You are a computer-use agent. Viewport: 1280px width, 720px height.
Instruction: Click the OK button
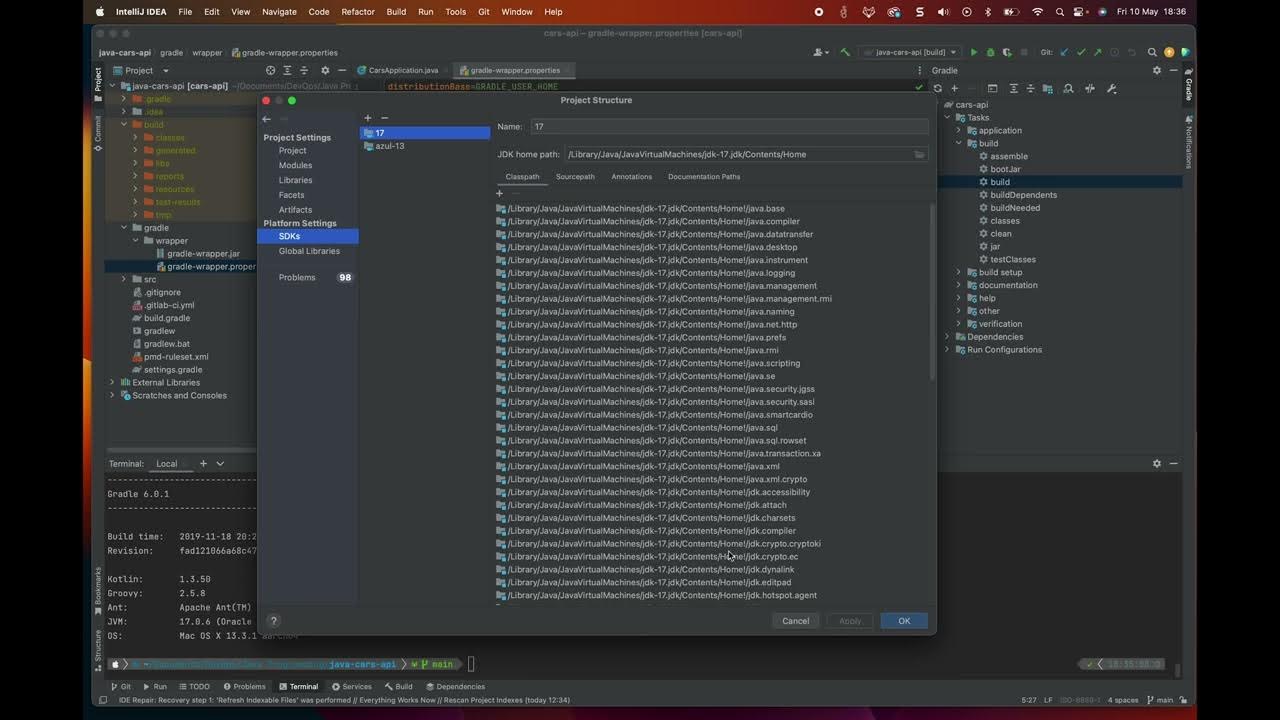[x=904, y=621]
